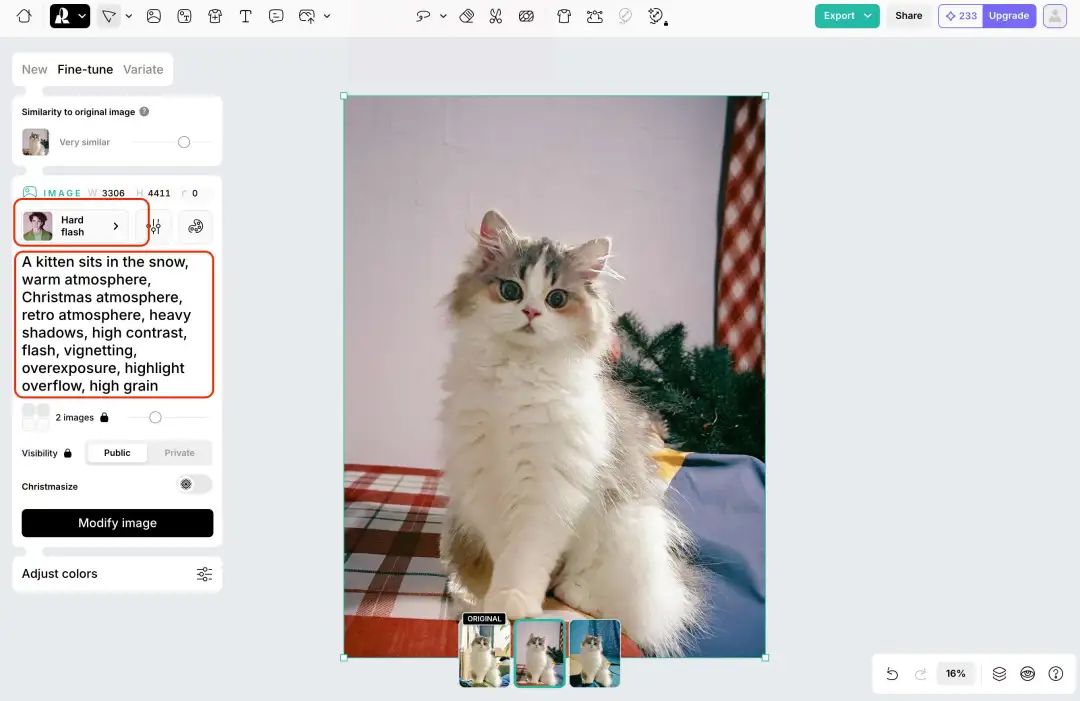Select the image generation tool
This screenshot has width=1080, height=701.
pyautogui.click(x=154, y=16)
